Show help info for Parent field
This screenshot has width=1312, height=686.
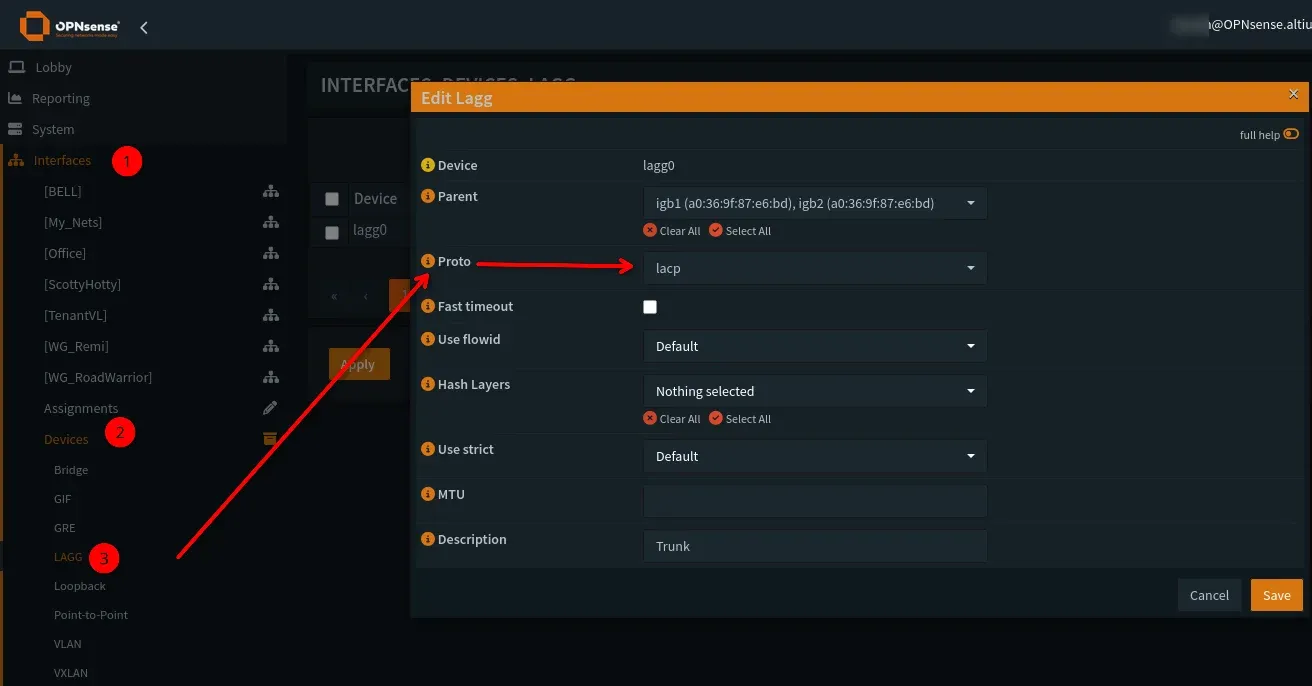pyautogui.click(x=428, y=197)
